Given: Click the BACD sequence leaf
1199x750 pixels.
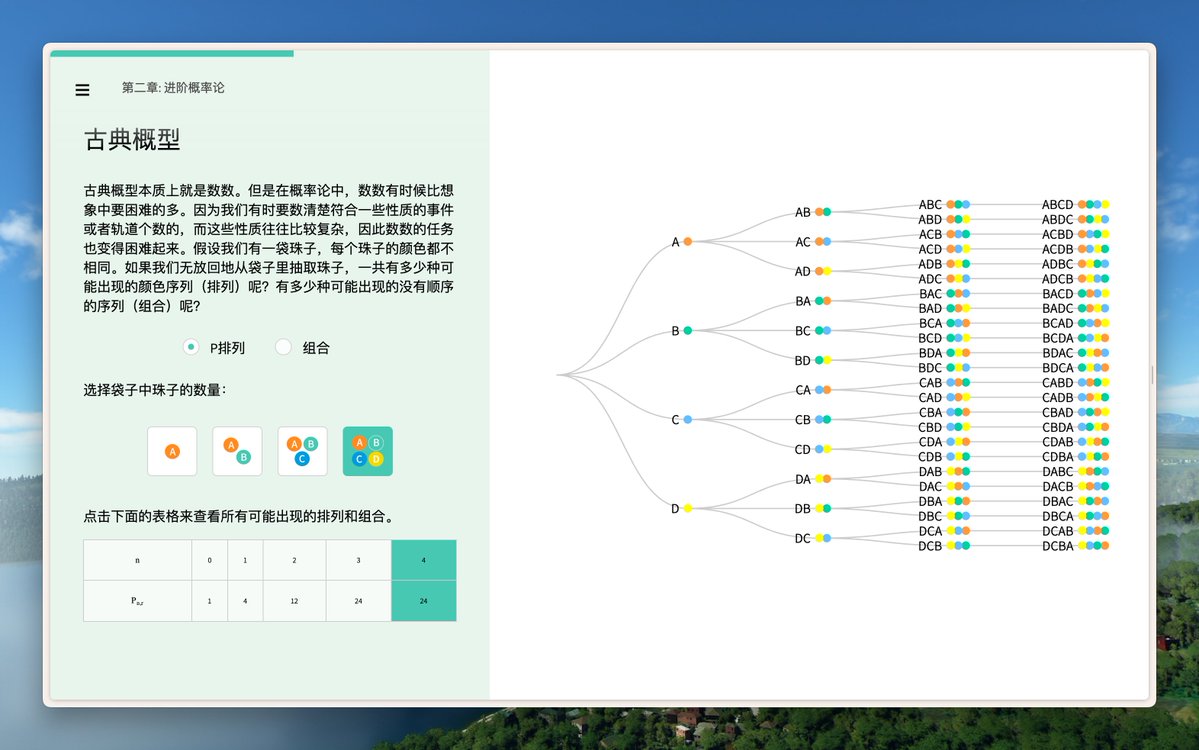Looking at the screenshot, I should coord(1075,294).
